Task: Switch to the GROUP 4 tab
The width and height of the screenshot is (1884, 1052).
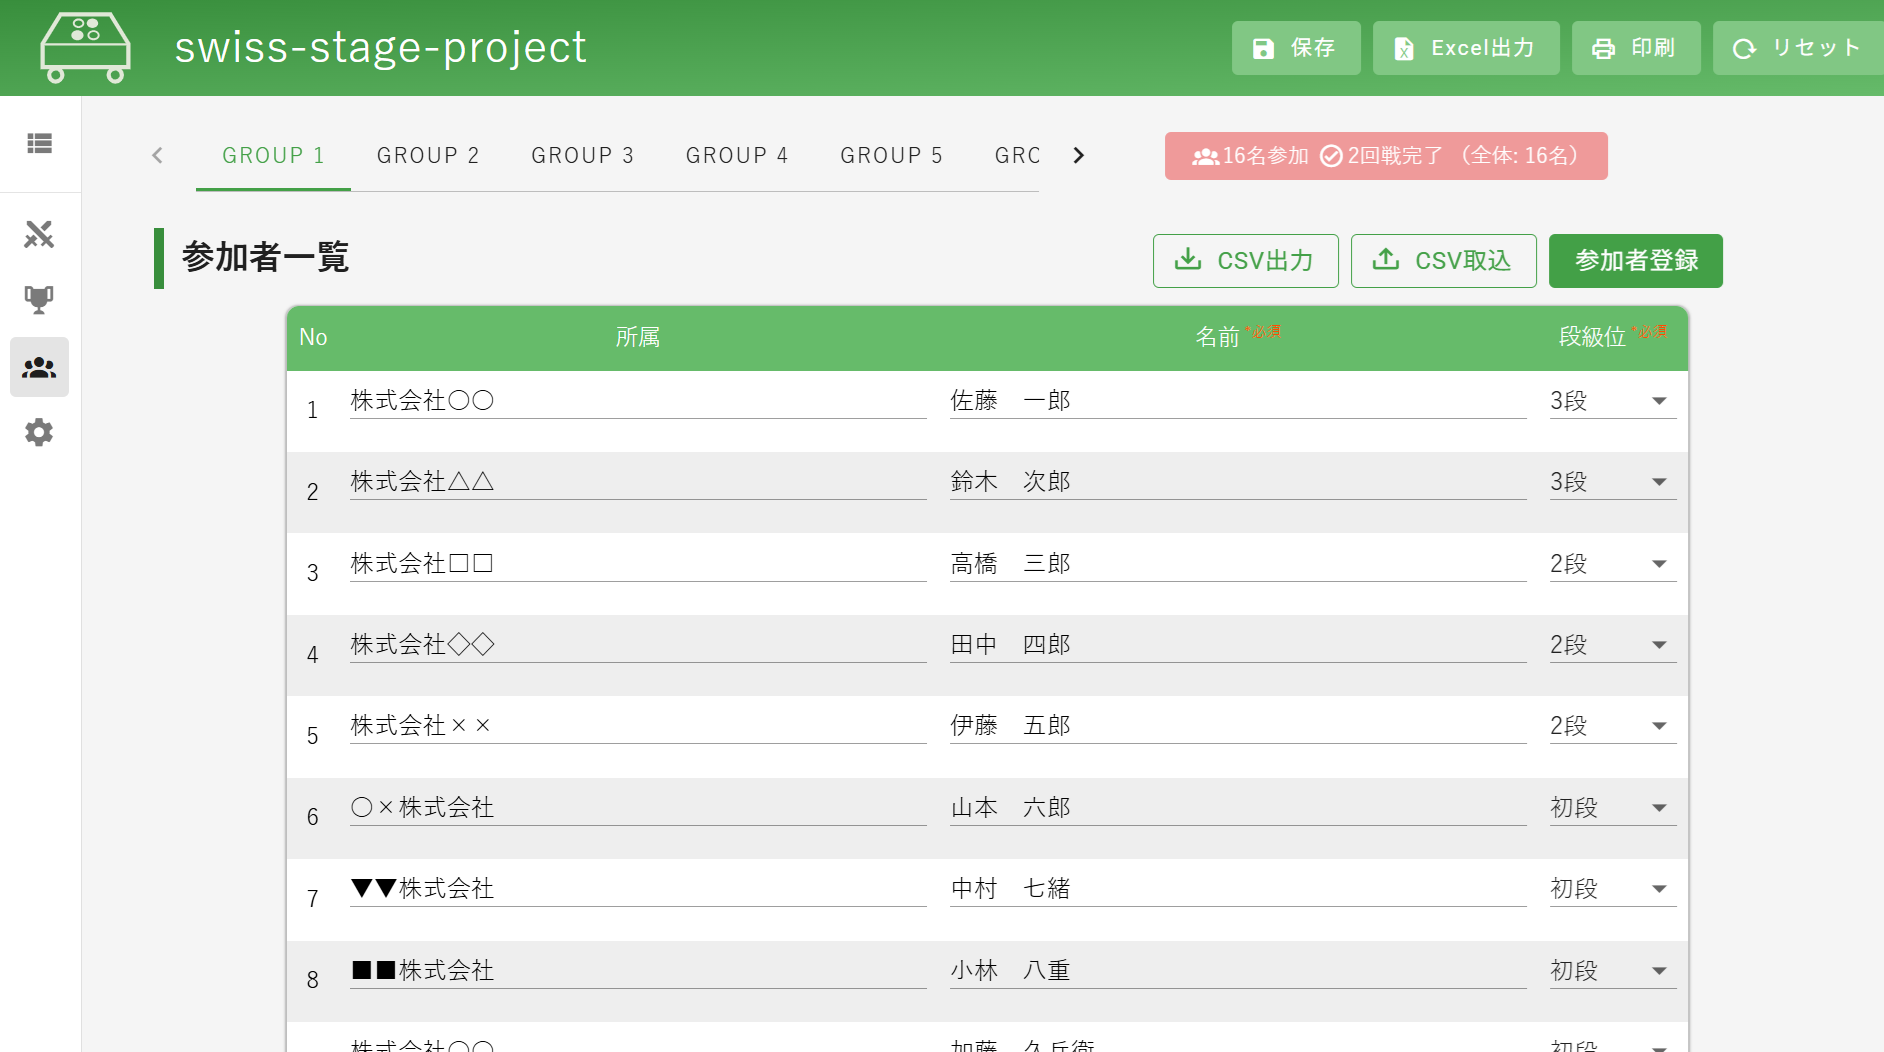Action: click(737, 156)
